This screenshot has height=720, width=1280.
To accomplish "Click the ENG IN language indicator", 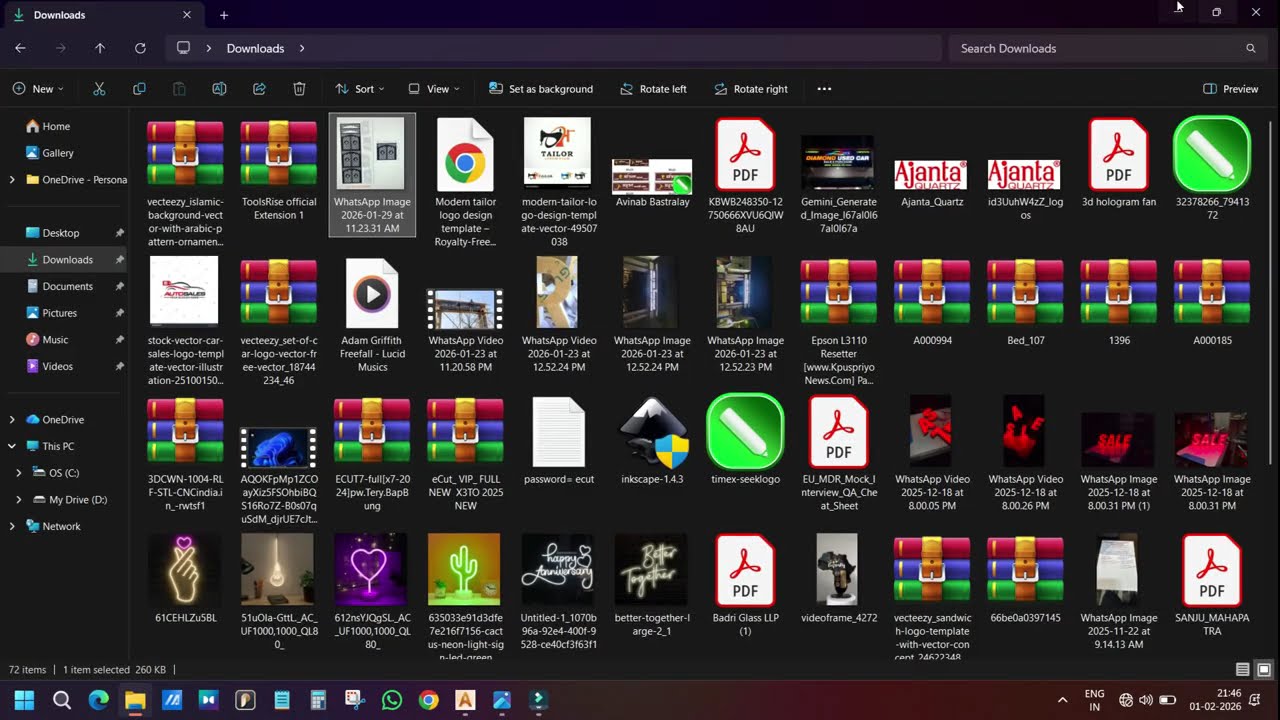I will coord(1094,700).
